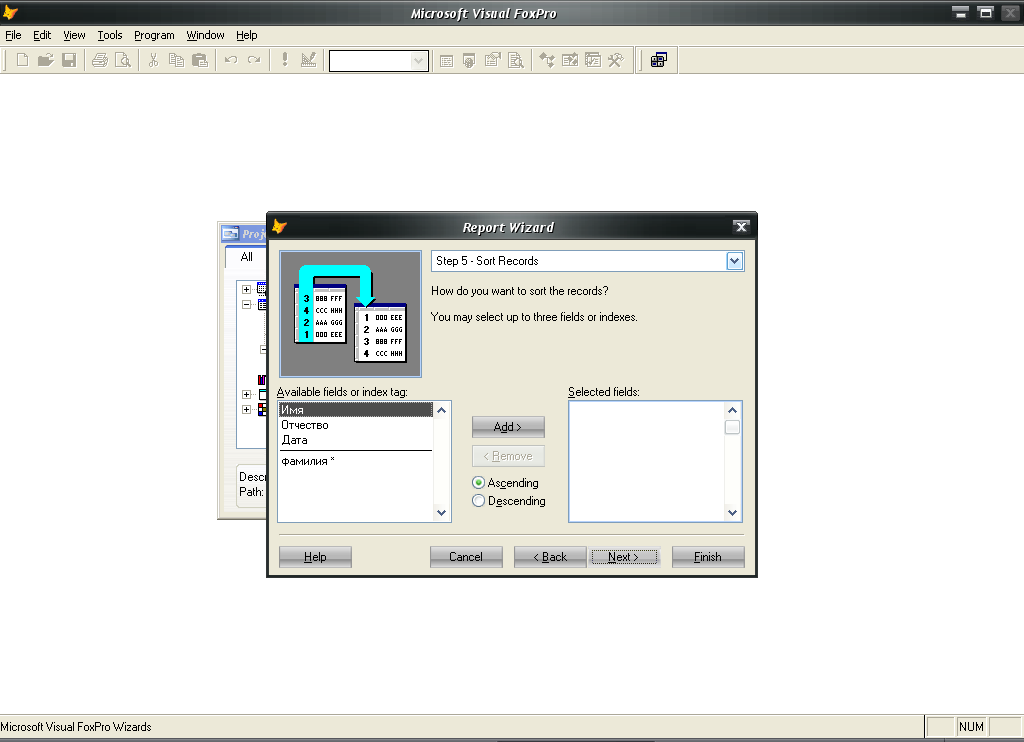Click the Save toolbar icon
This screenshot has width=1024, height=742.
point(69,61)
